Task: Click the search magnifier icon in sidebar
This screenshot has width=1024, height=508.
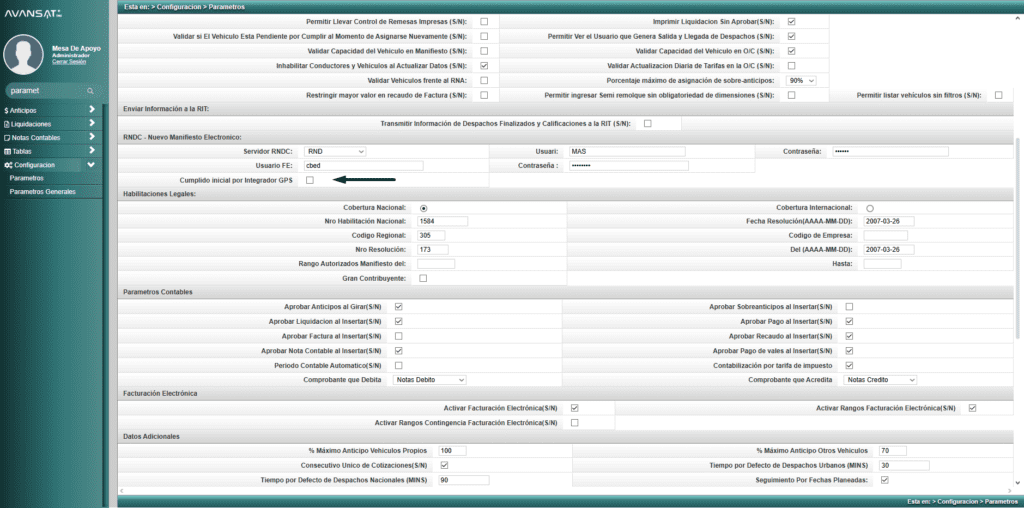Action: click(91, 90)
